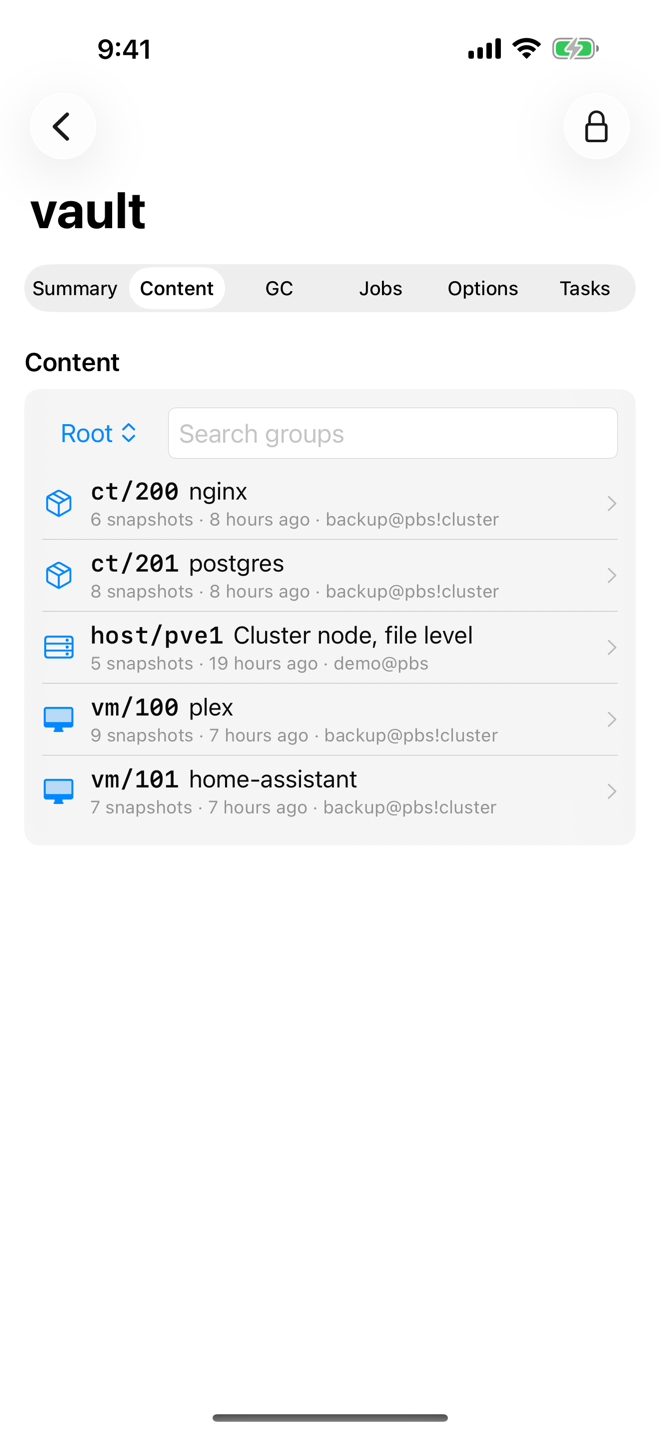Tap the container cube icon for ct/201
The height and width of the screenshot is (1434, 660).
click(59, 575)
